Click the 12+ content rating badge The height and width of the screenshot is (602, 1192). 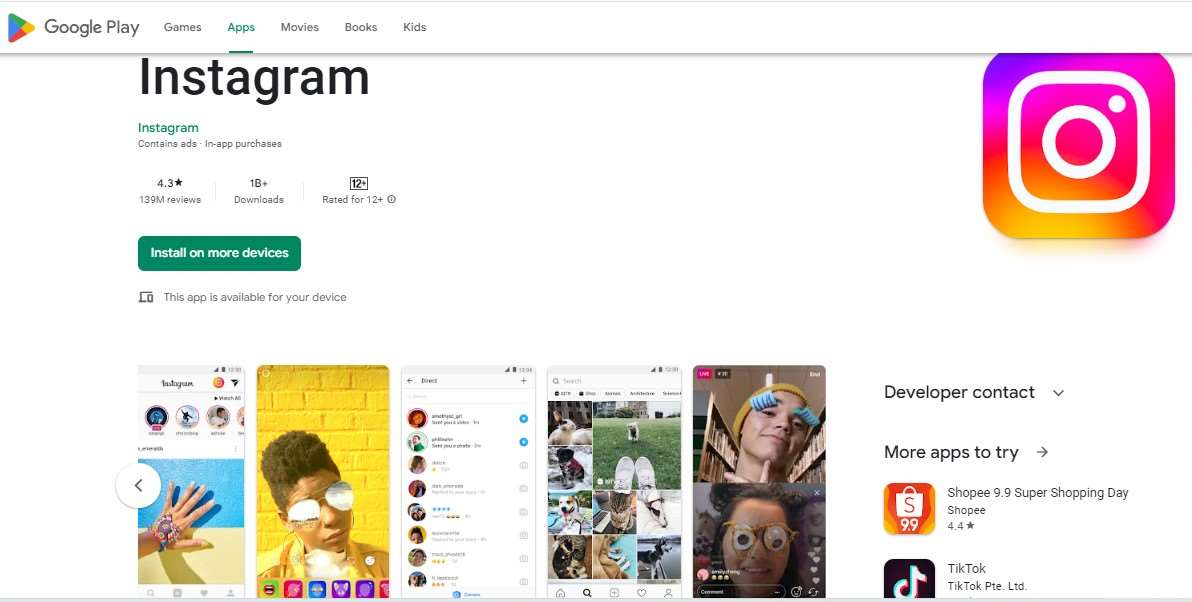point(359,183)
